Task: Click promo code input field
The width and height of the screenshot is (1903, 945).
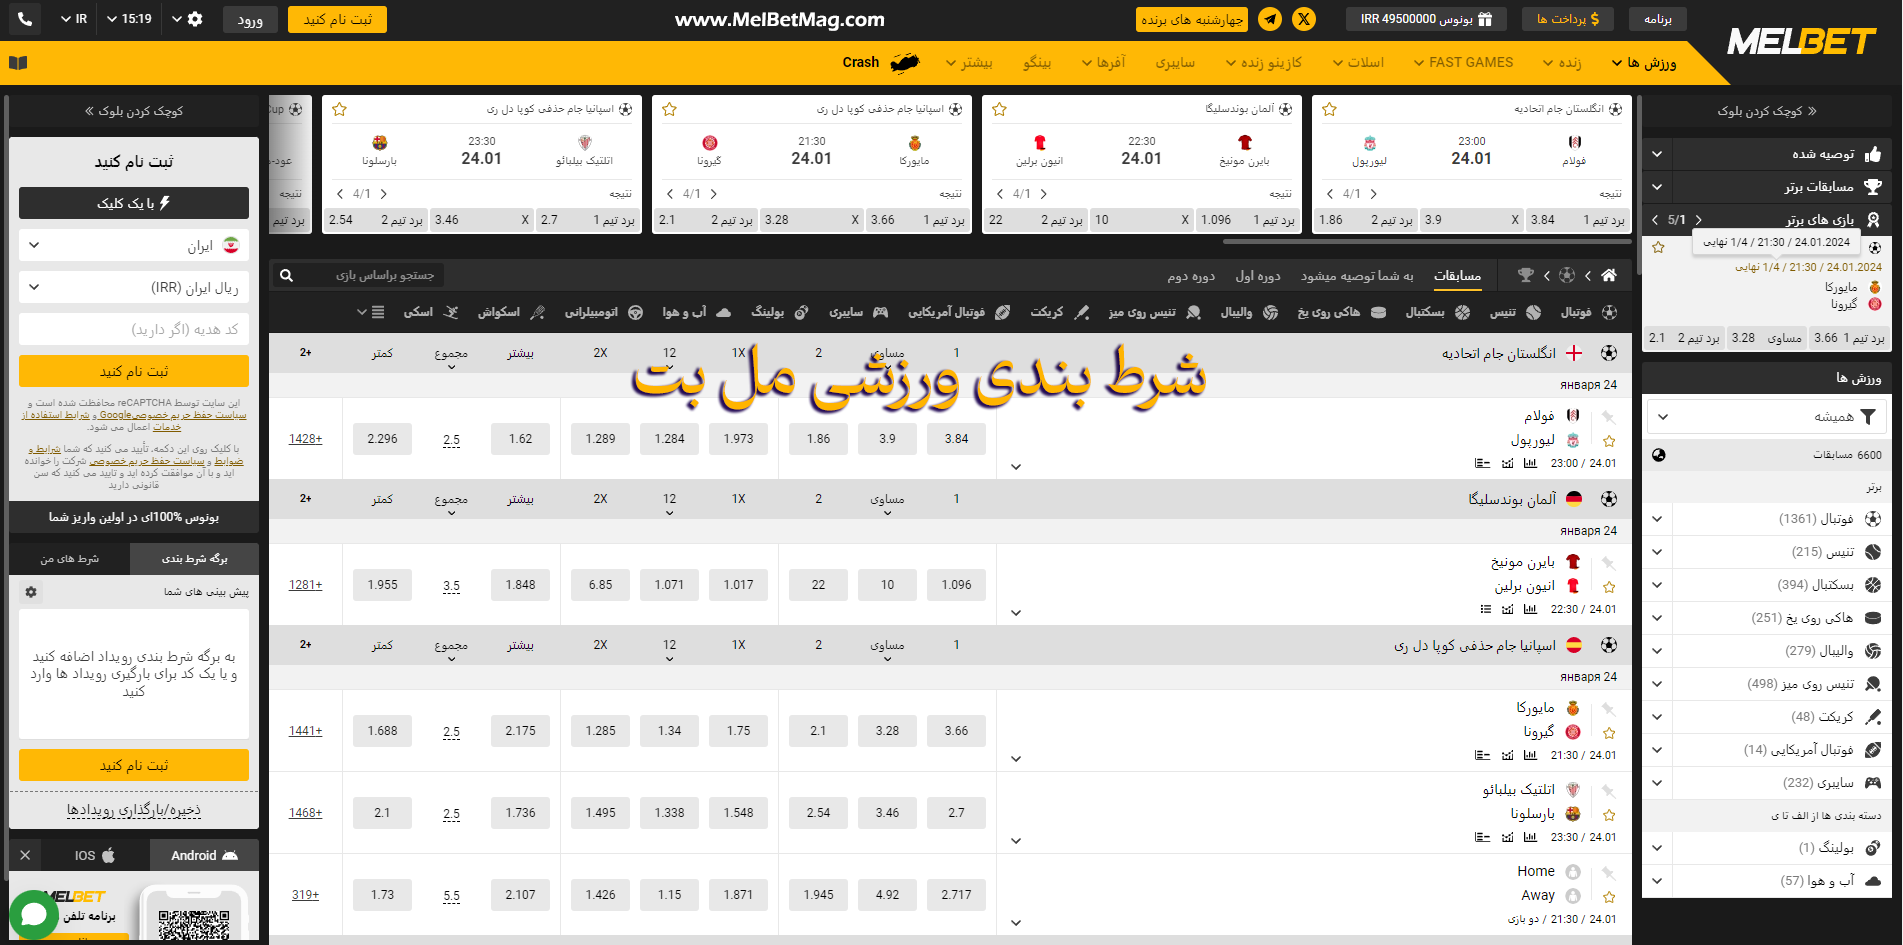Action: click(134, 329)
